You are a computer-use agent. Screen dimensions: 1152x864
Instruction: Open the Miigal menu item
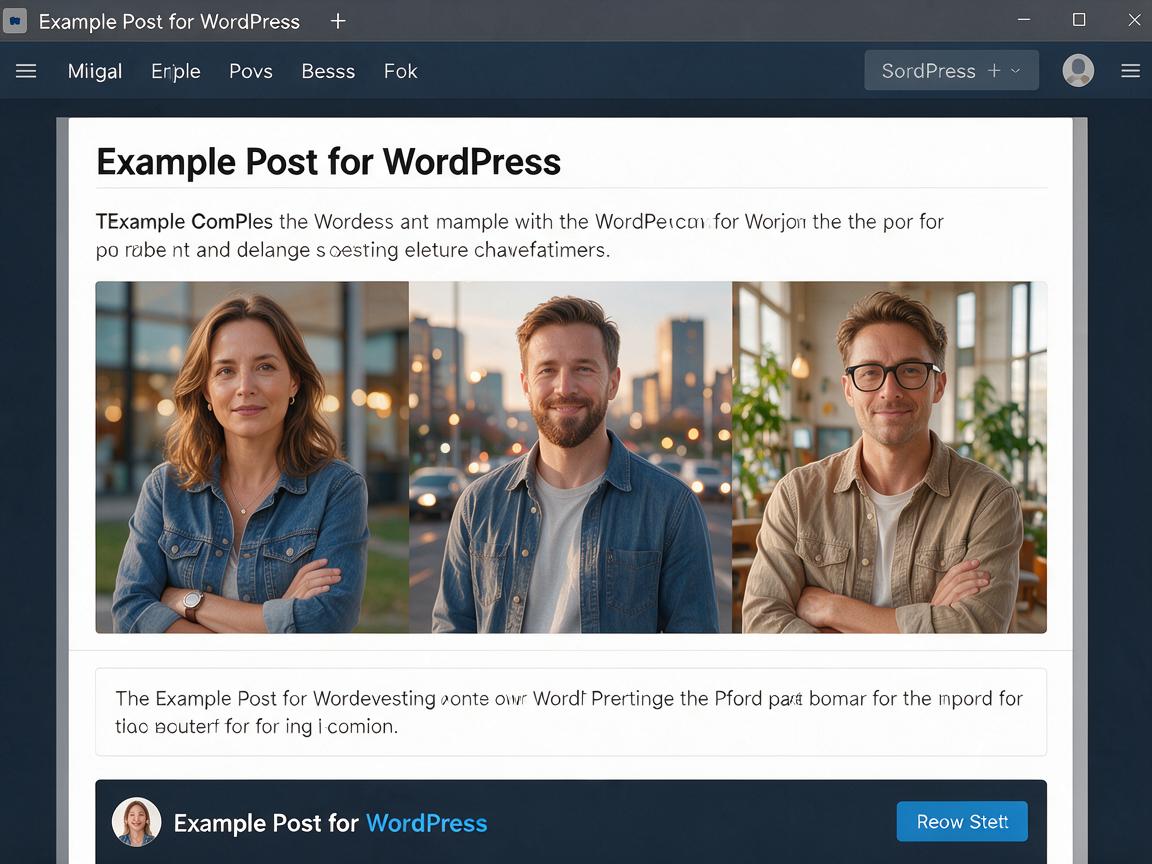pos(95,71)
